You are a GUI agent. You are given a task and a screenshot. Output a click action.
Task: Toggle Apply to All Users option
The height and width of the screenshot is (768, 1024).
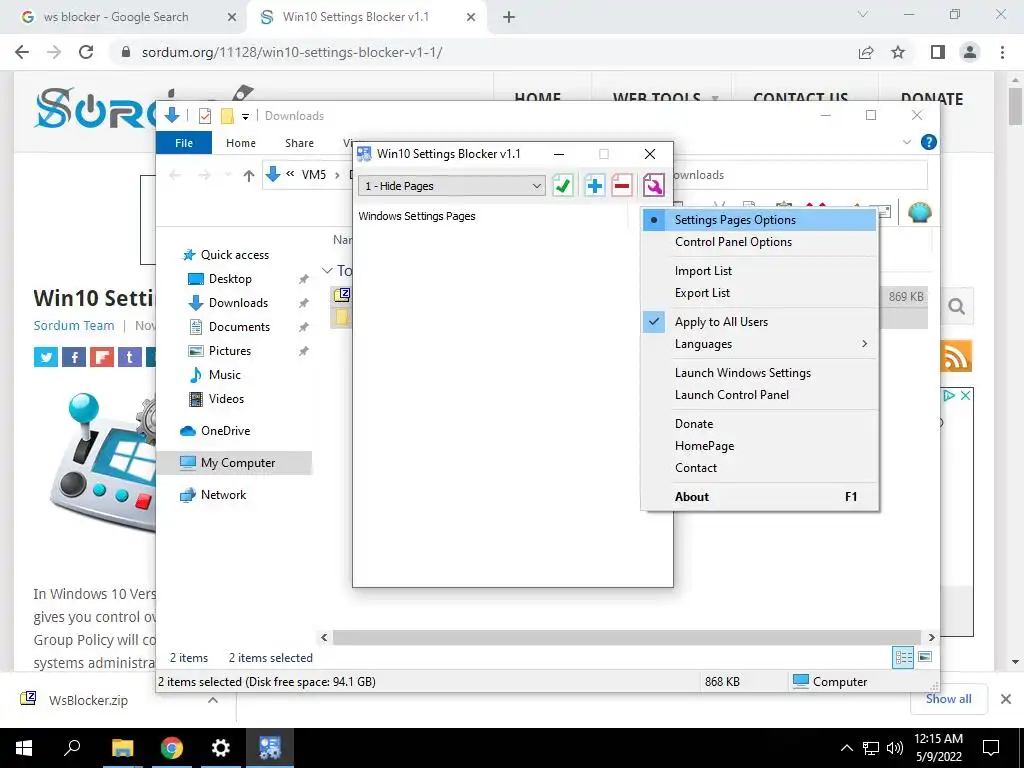click(759, 321)
